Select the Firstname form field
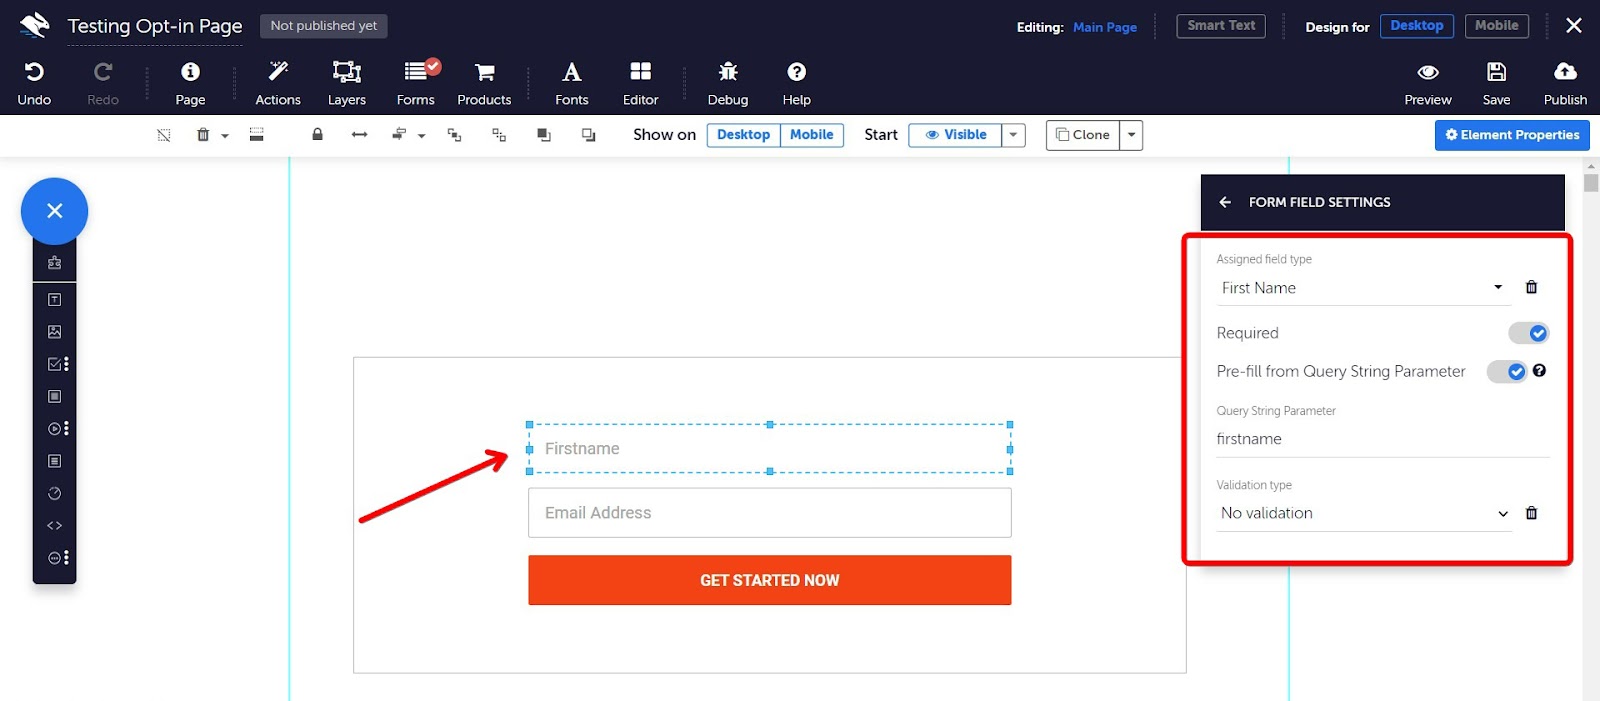This screenshot has width=1600, height=701. (x=769, y=448)
